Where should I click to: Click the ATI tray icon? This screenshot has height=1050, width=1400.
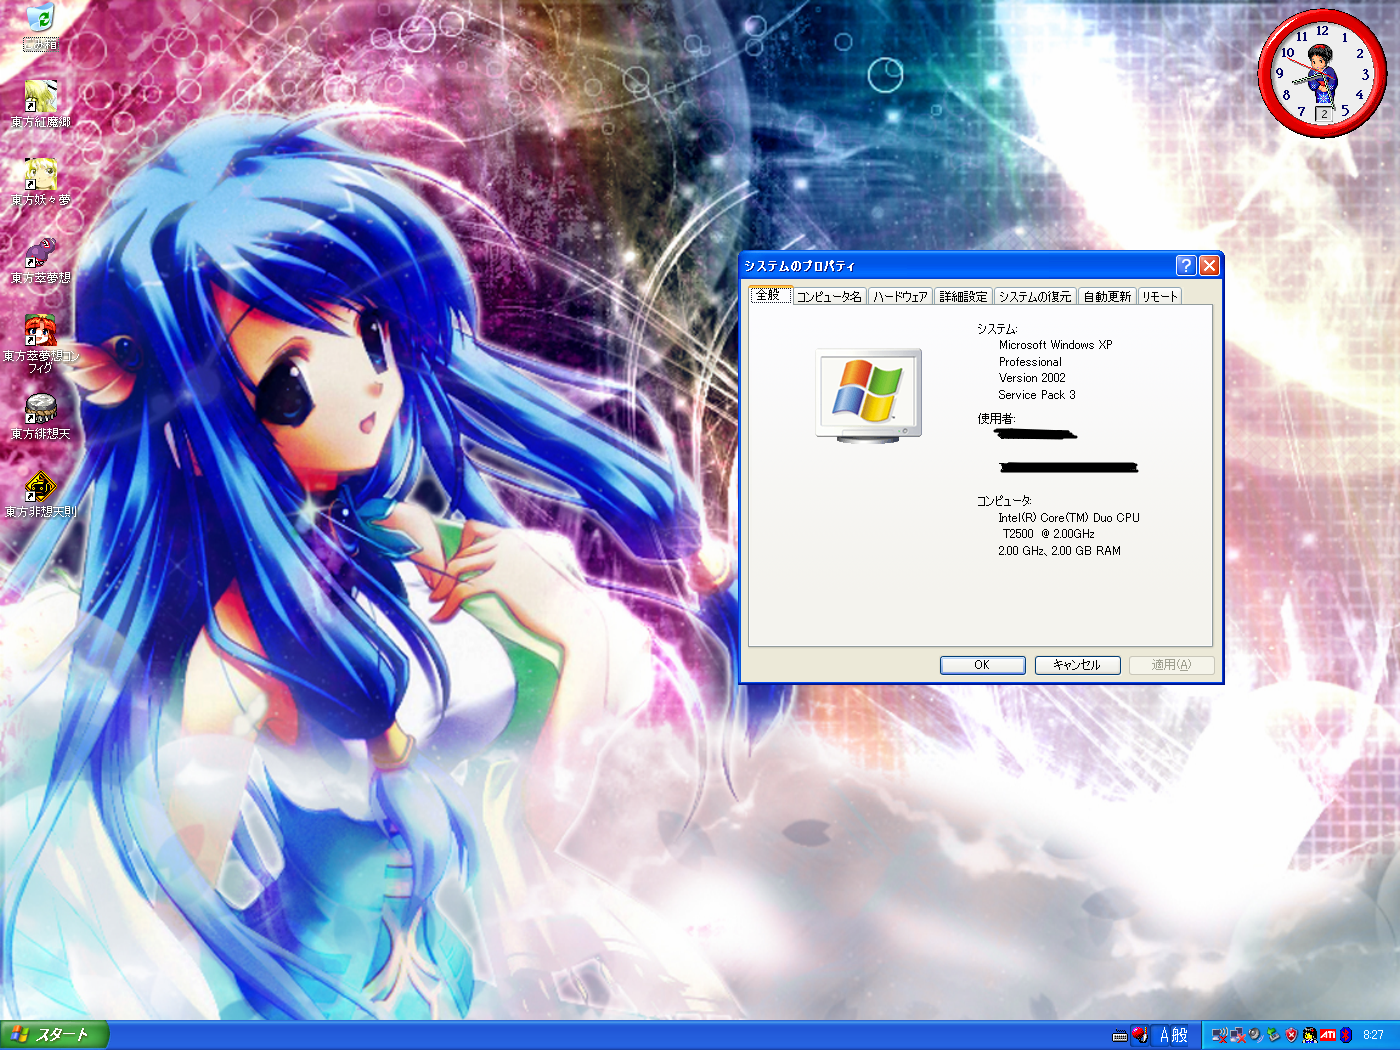tap(1328, 1035)
